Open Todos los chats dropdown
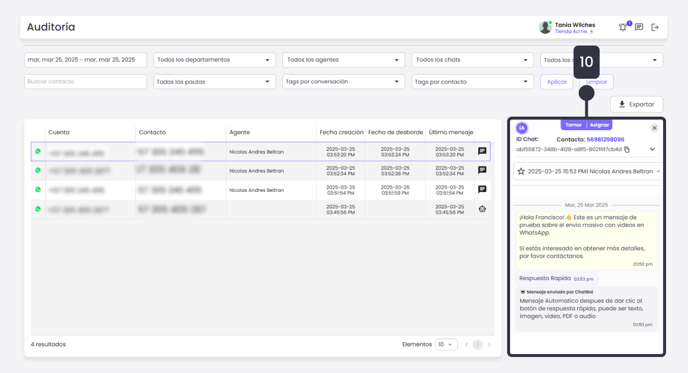 pos(472,60)
